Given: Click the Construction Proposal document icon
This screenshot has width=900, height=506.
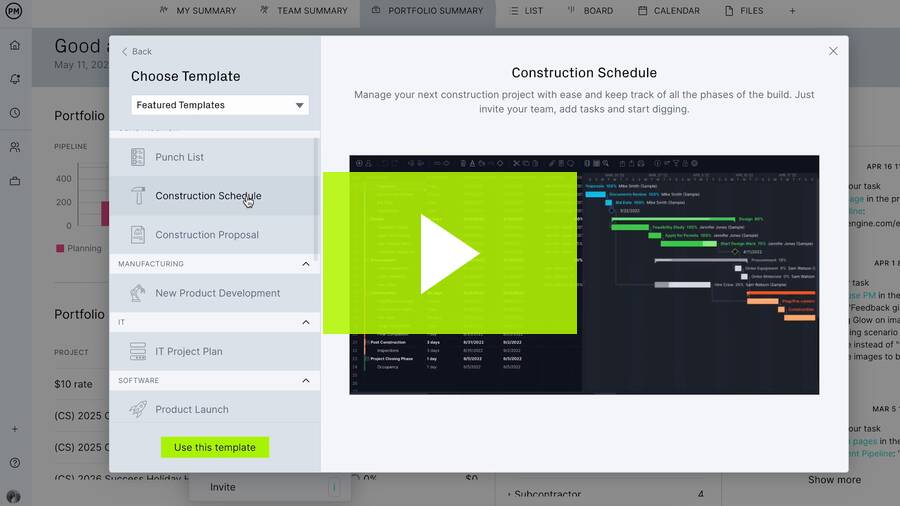Looking at the screenshot, I should 138,235.
